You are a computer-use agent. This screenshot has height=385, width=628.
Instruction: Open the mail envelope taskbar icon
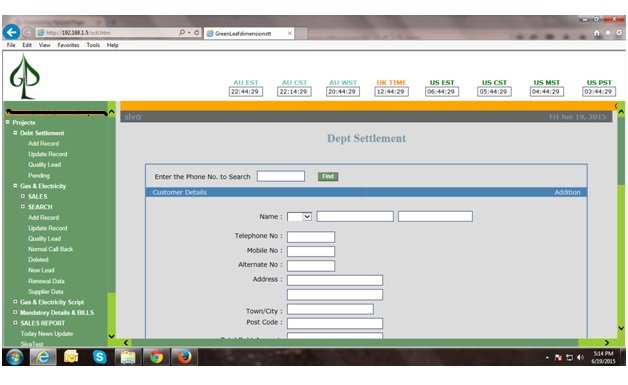point(71,357)
